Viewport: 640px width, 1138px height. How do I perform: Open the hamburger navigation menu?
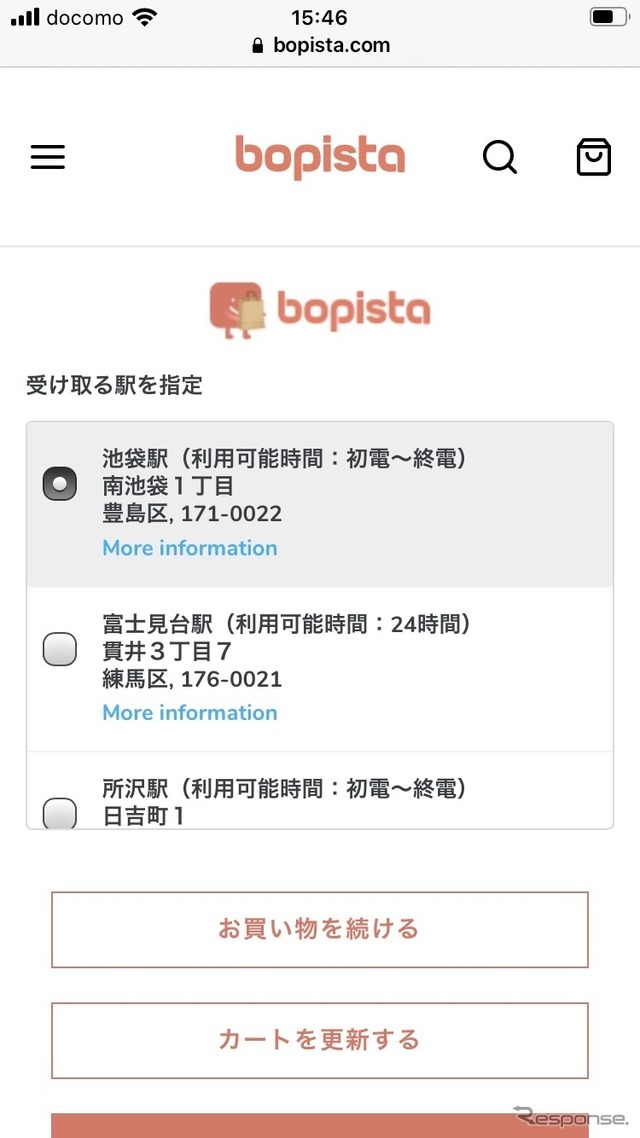tap(47, 157)
